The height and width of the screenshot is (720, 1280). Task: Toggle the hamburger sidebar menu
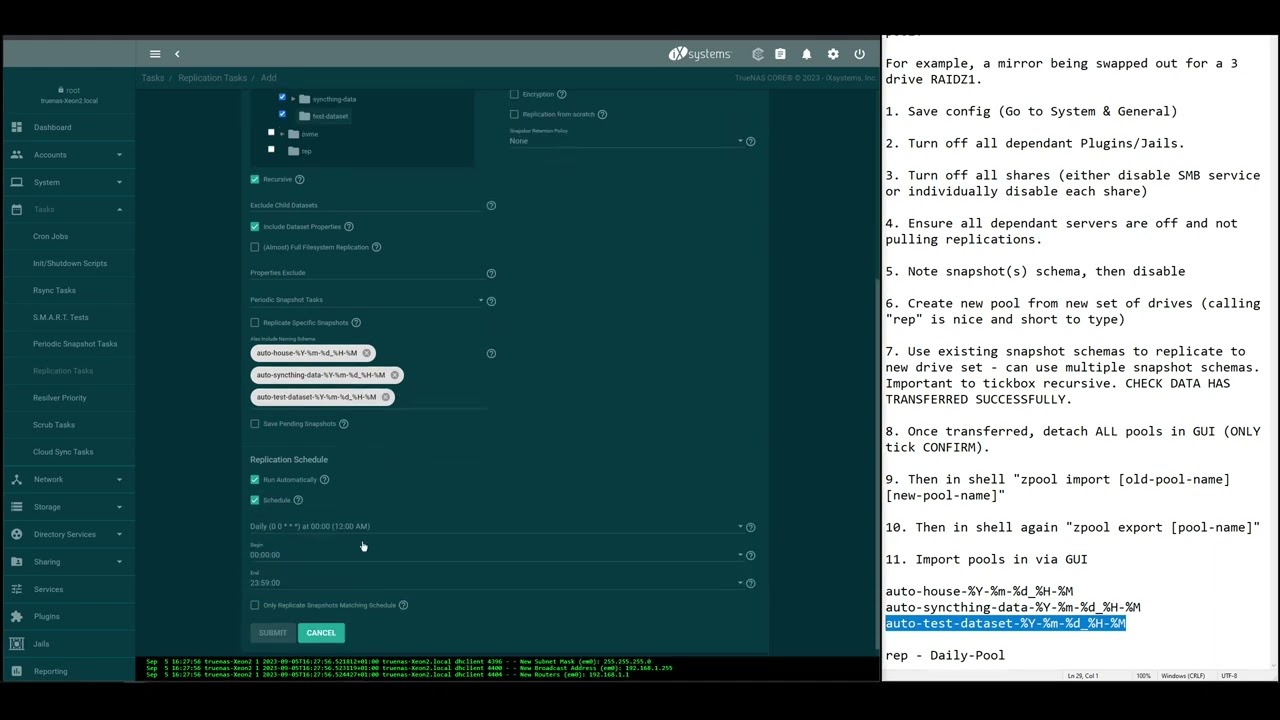155,54
